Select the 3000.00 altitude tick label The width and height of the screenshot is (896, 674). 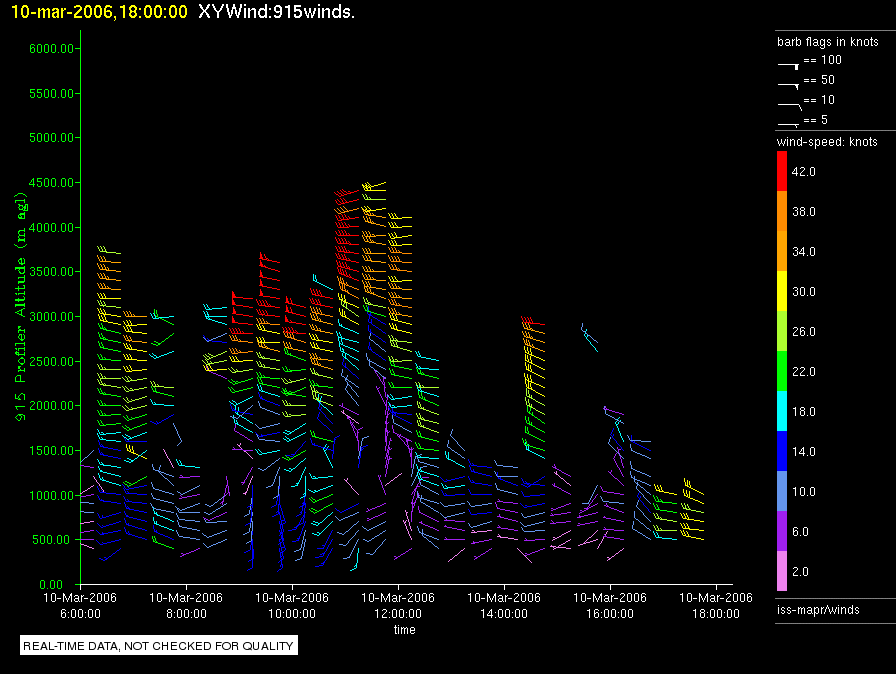[x=50, y=317]
